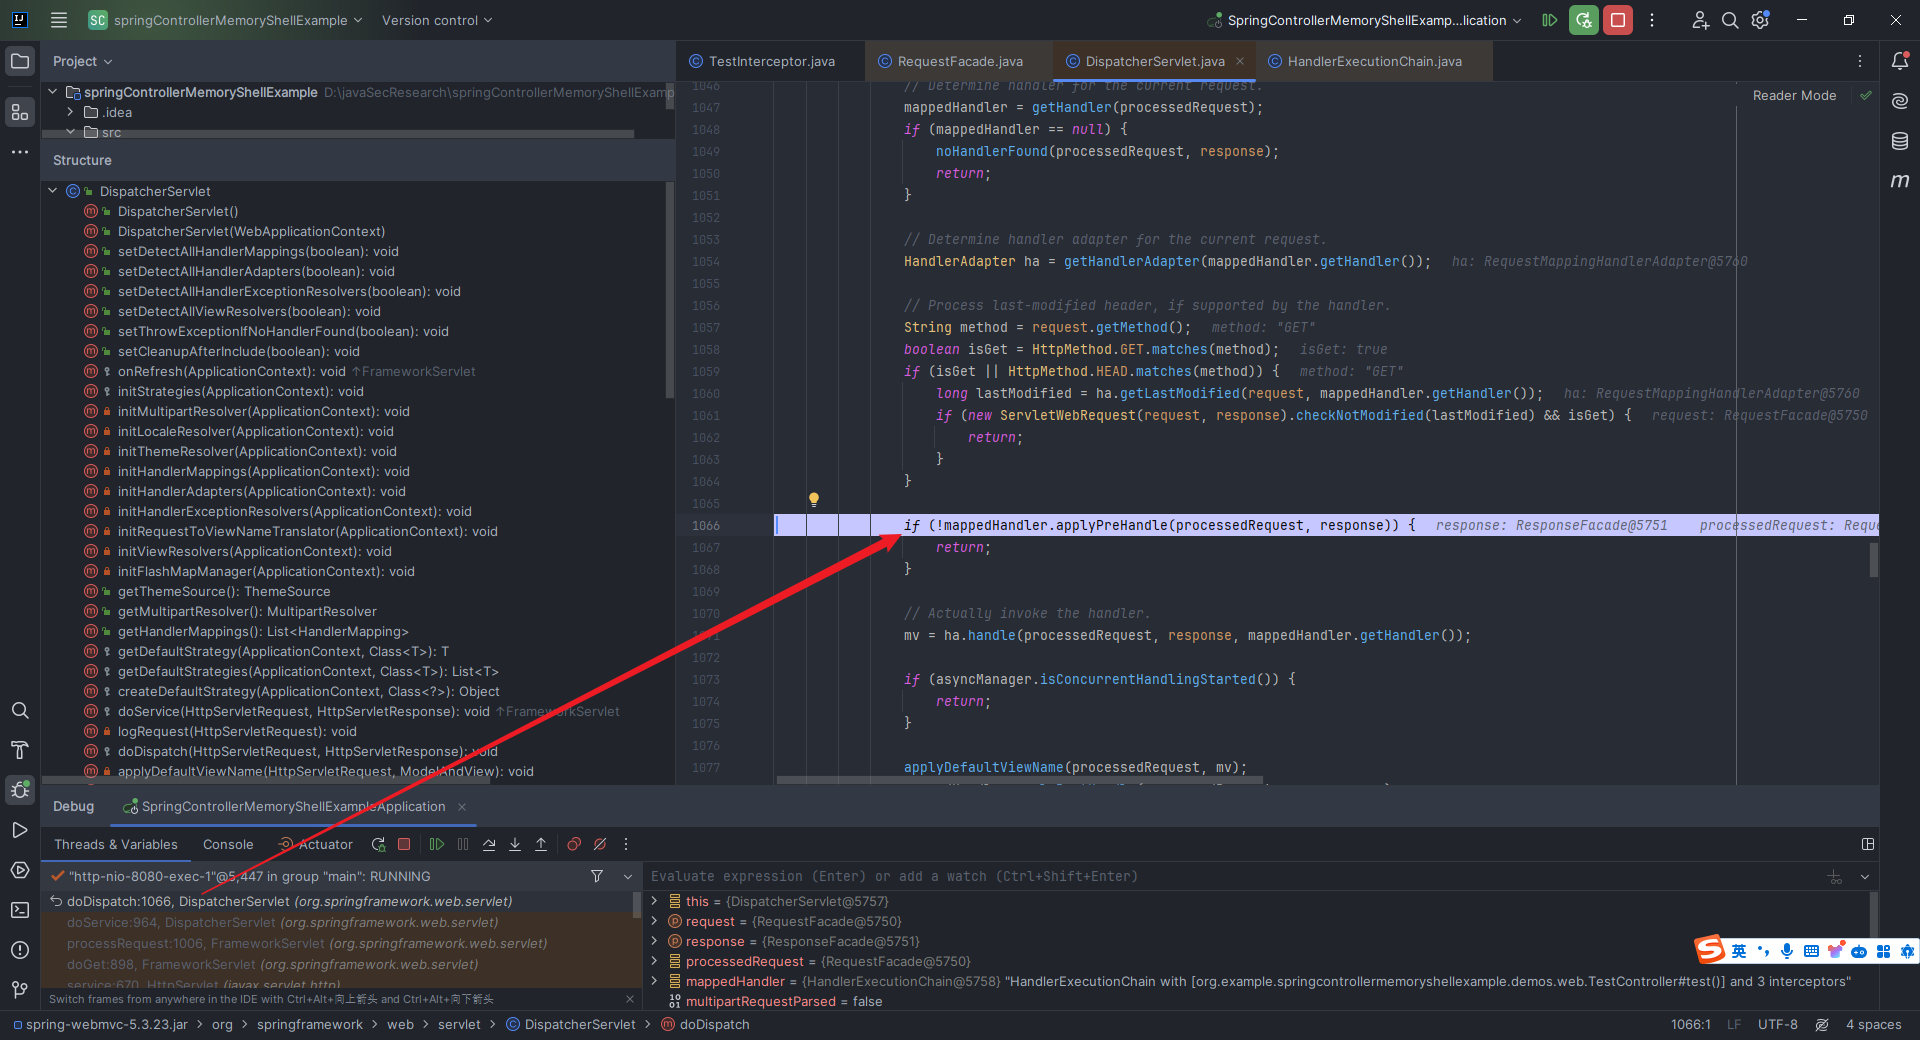The image size is (1920, 1040).
Task: Click the editor horizontal scrollbar
Action: tap(1020, 780)
